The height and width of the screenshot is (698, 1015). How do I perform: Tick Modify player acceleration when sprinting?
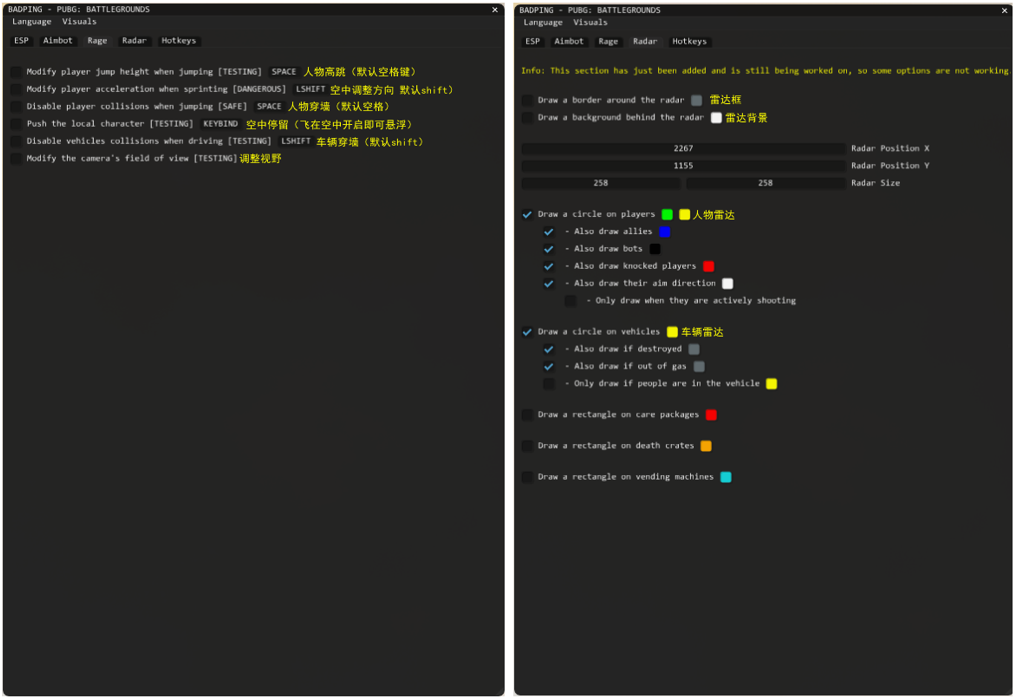tap(16, 89)
